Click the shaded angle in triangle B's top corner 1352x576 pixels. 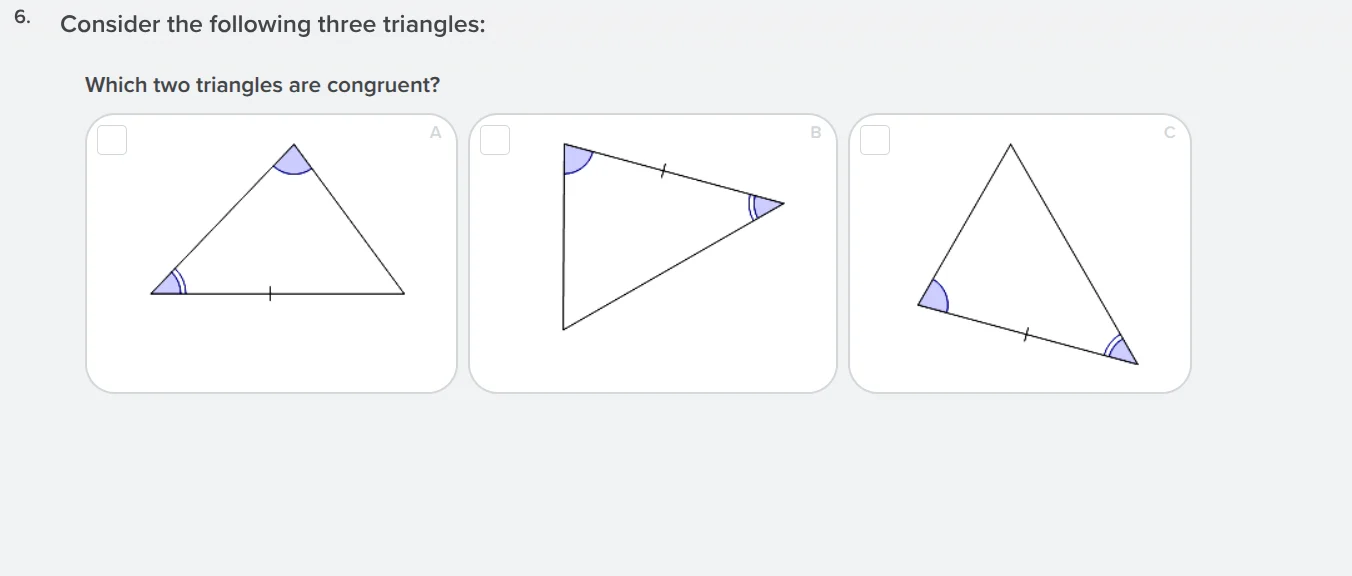pos(578,160)
